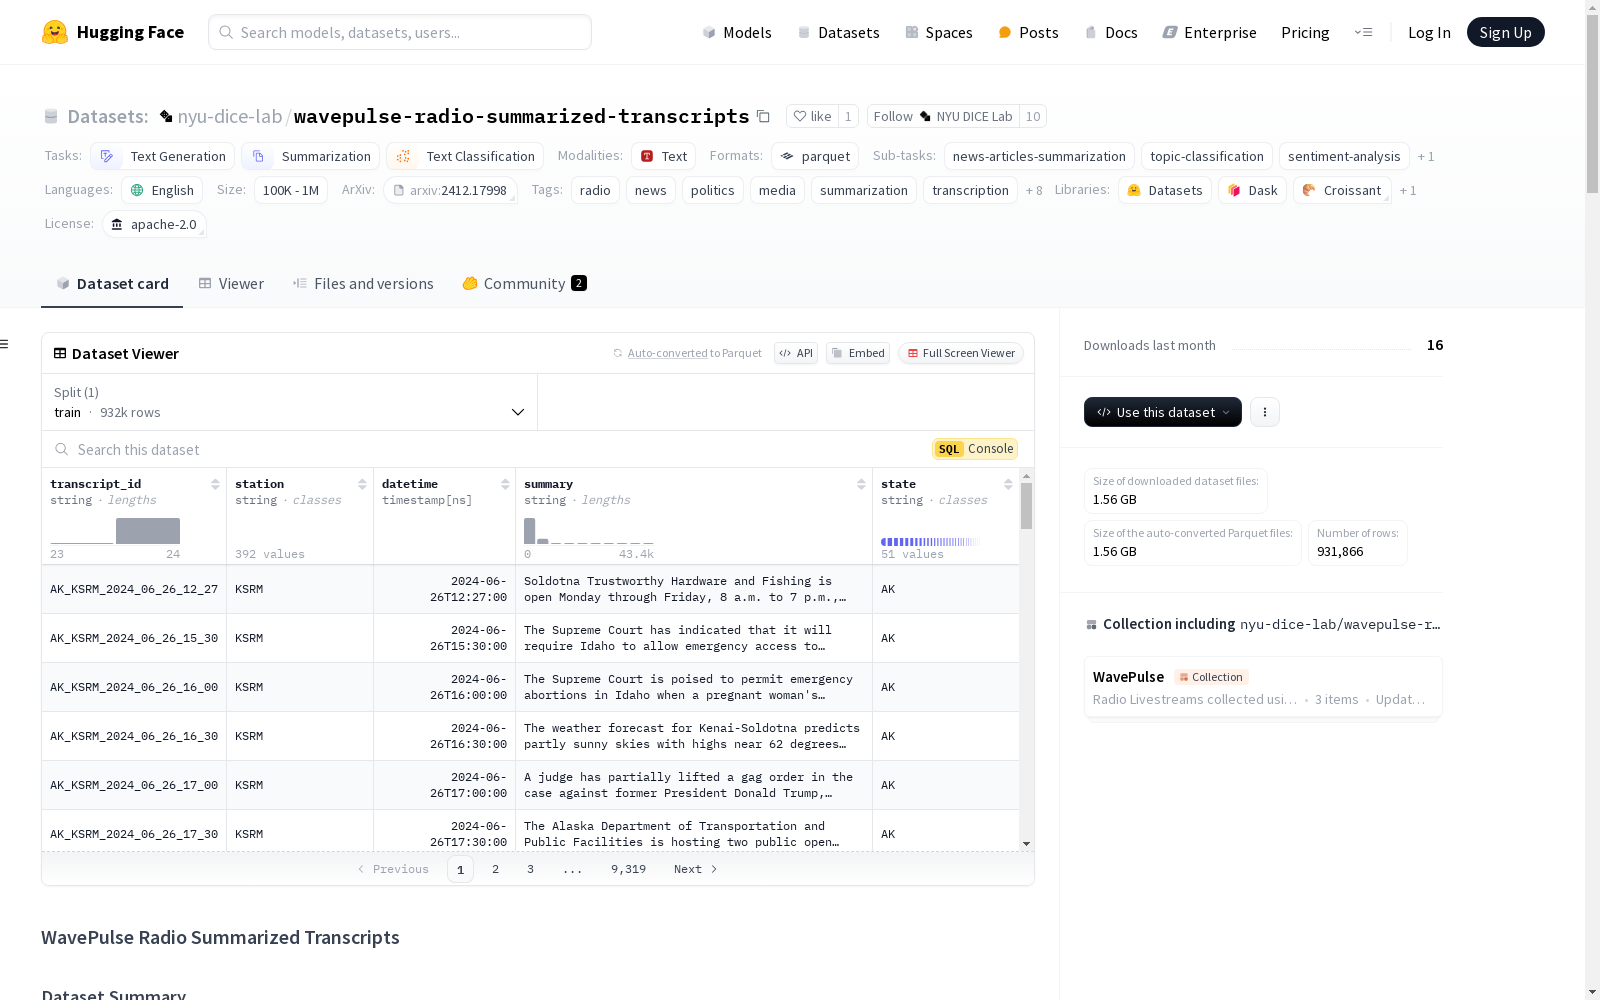Sort the station column
The height and width of the screenshot is (1000, 1600).
[x=362, y=484]
